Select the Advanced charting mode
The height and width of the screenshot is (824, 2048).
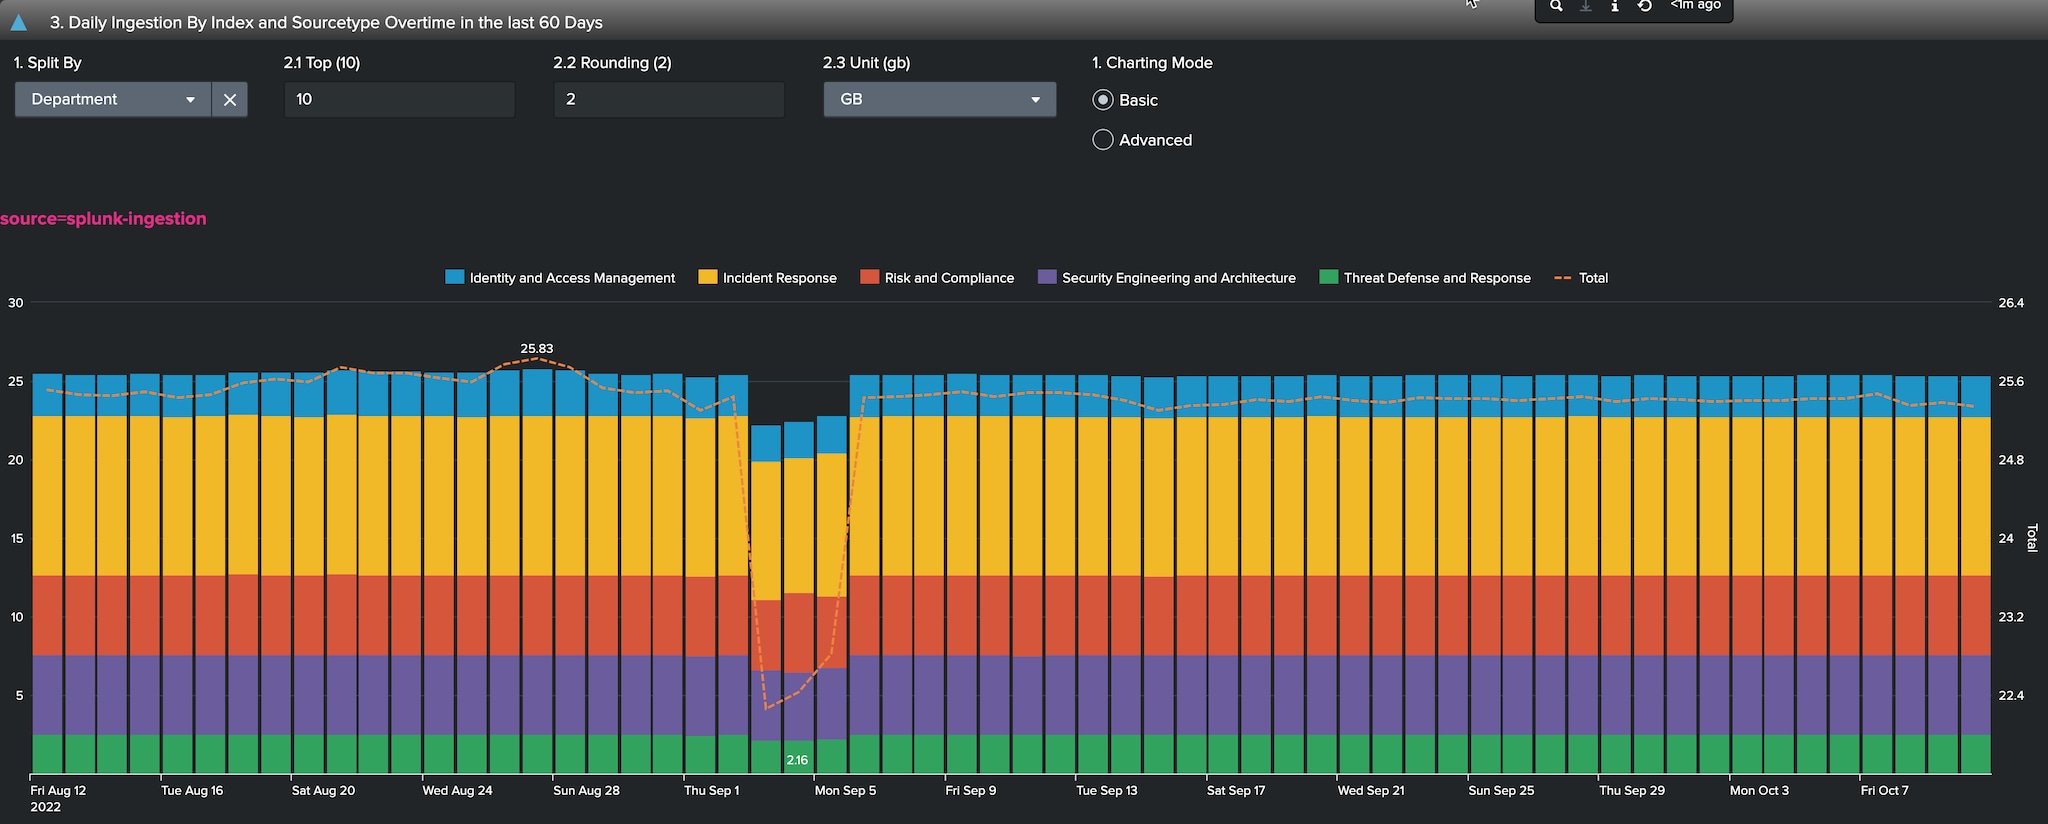click(1103, 140)
